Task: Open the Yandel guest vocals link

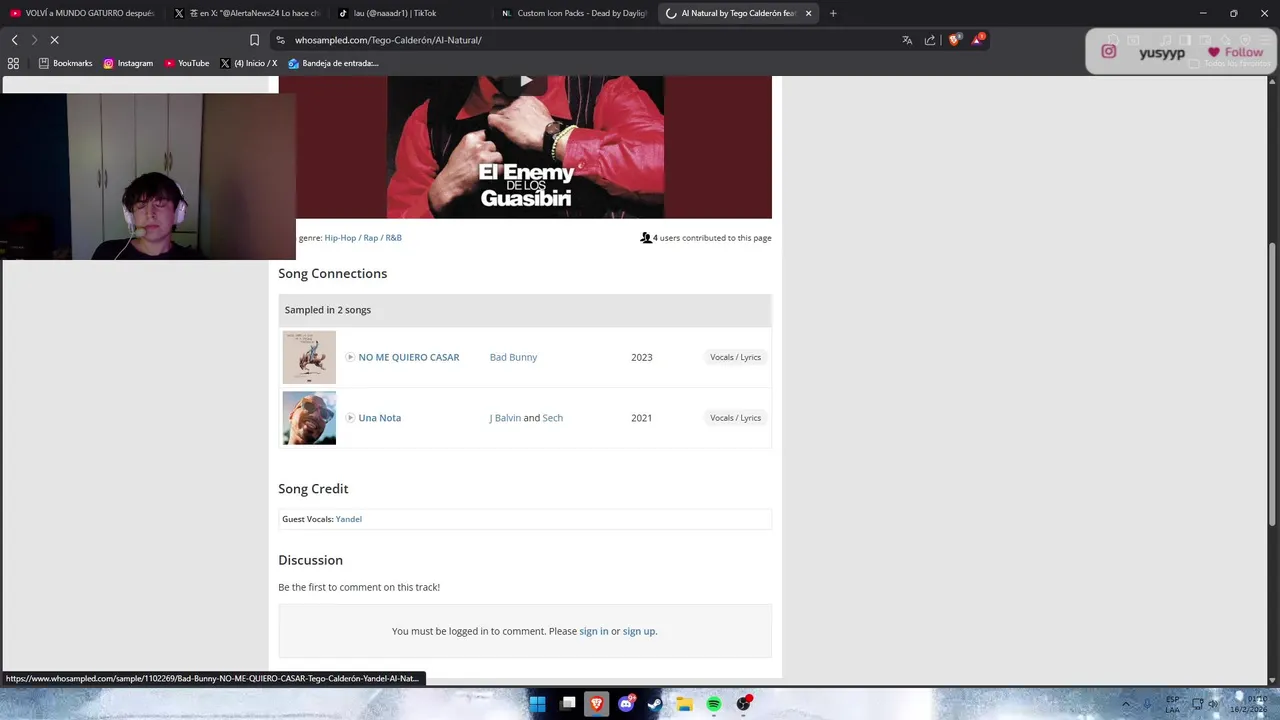Action: pyautogui.click(x=349, y=519)
